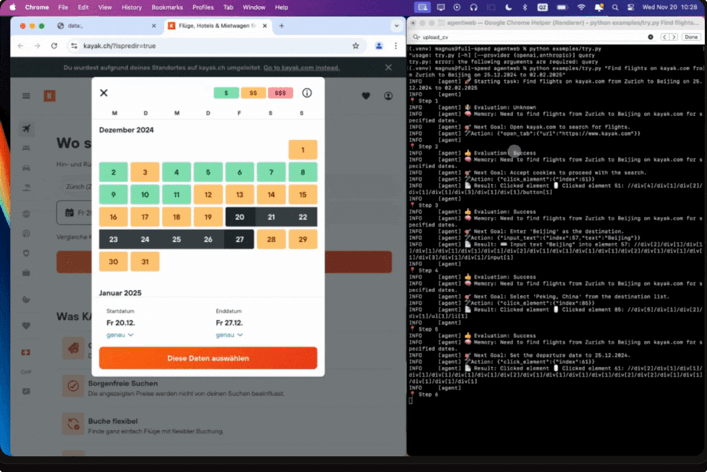Open Chrome three-dot menu
The height and width of the screenshot is (472, 707).
pos(395,46)
